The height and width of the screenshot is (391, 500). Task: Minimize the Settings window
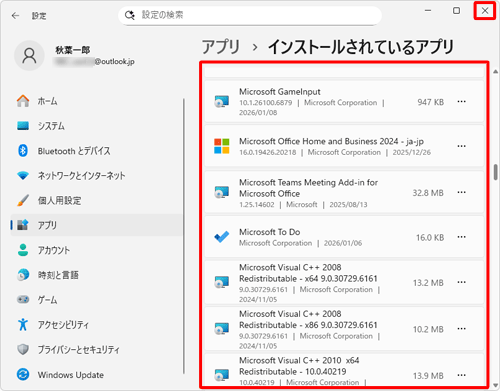pyautogui.click(x=428, y=11)
